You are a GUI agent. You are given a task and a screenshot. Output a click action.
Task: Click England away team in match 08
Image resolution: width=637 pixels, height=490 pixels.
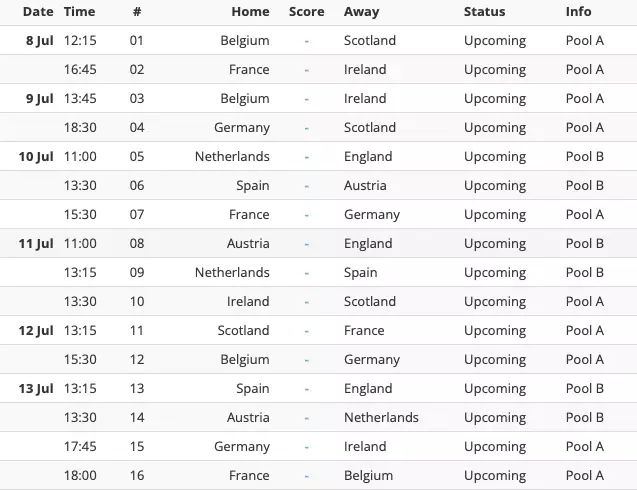(368, 244)
